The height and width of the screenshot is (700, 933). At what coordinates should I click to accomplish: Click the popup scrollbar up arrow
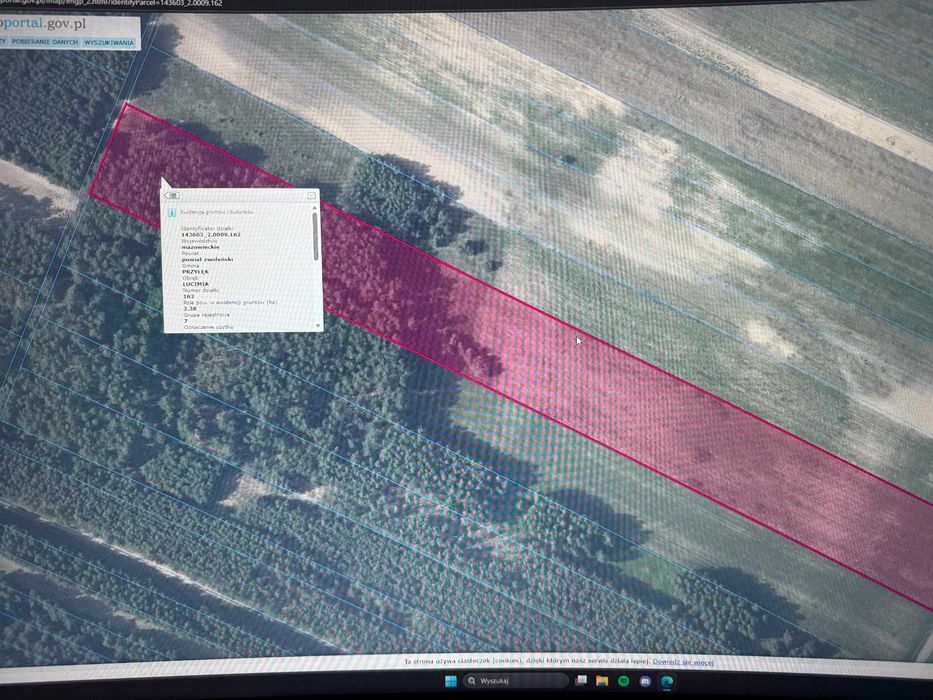315,207
